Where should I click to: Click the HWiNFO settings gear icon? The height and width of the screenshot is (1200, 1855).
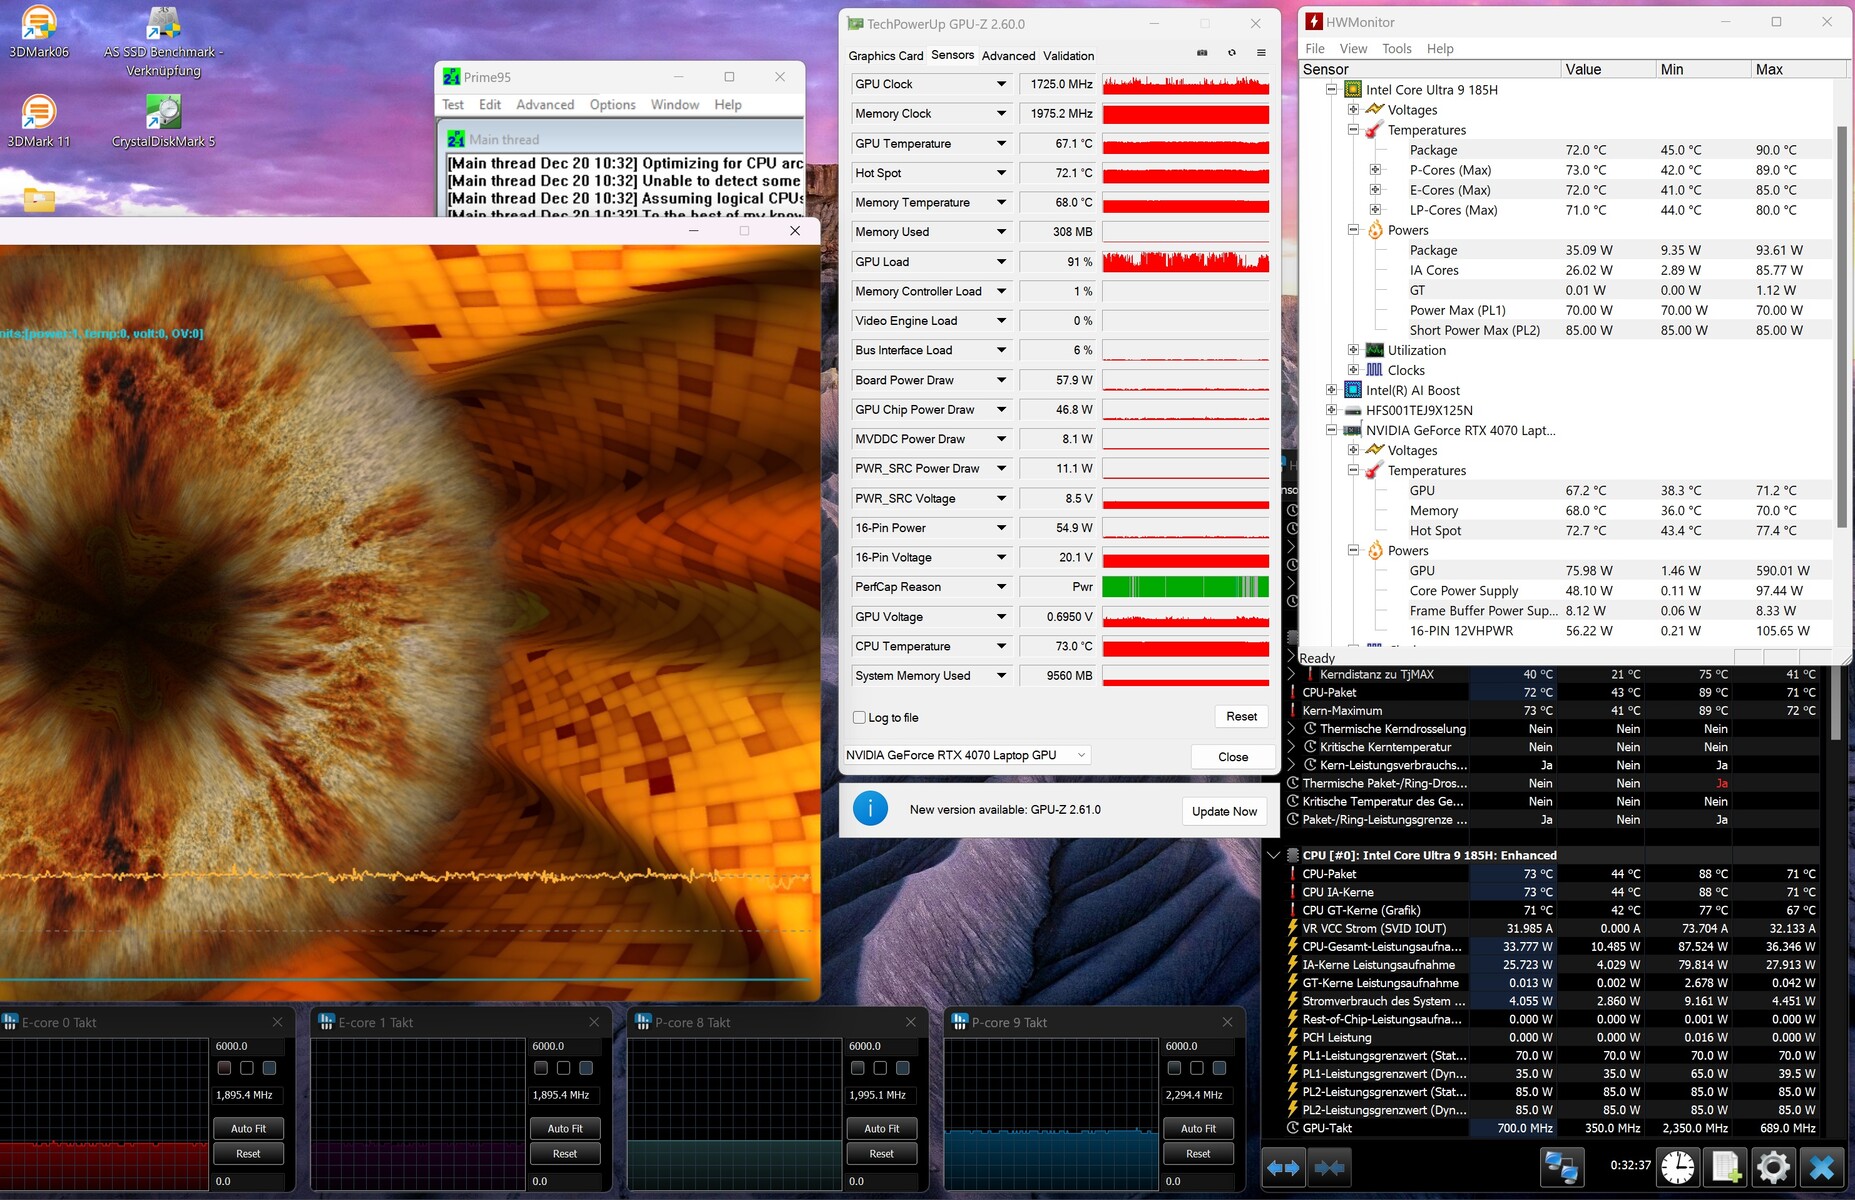[x=1773, y=1167]
